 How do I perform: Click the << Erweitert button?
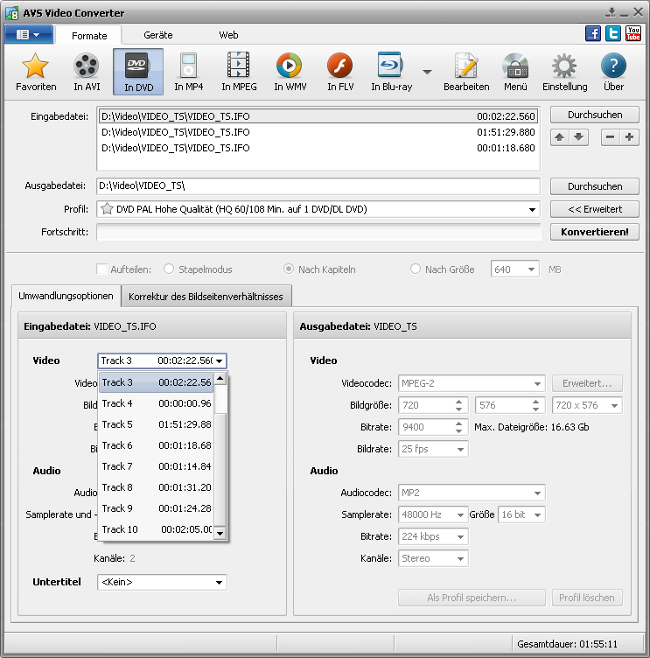(595, 209)
